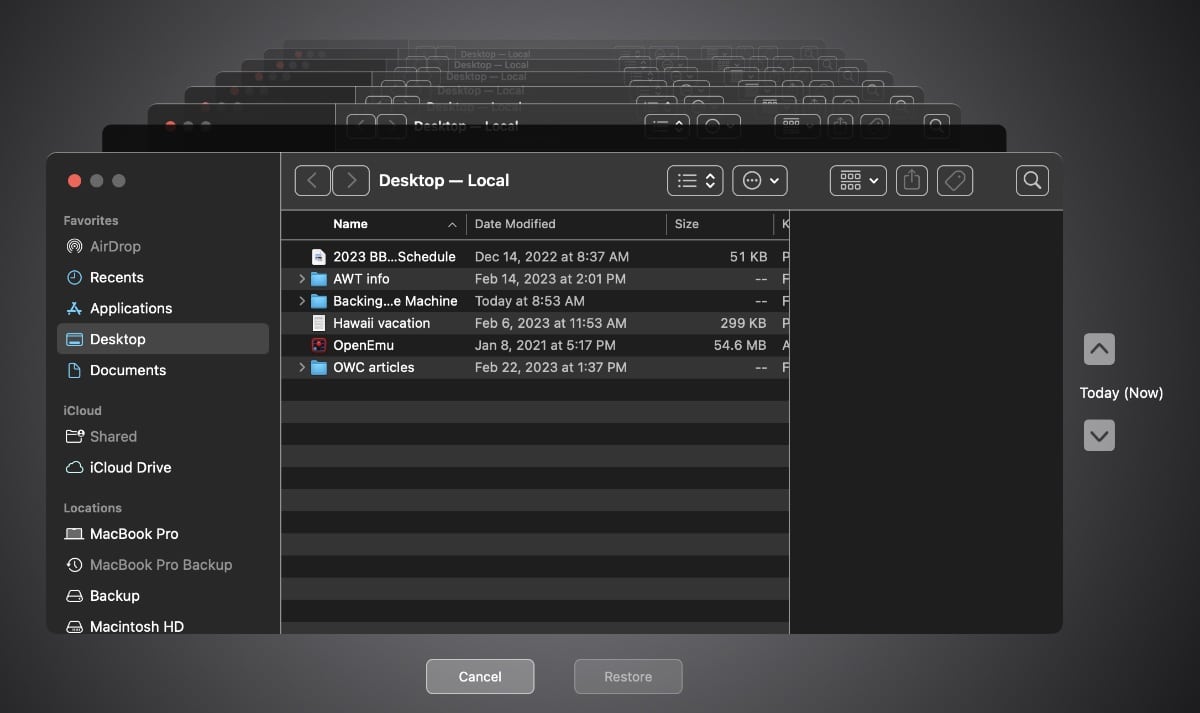
Task: Select the Hawaii vacation file row
Action: tap(381, 323)
